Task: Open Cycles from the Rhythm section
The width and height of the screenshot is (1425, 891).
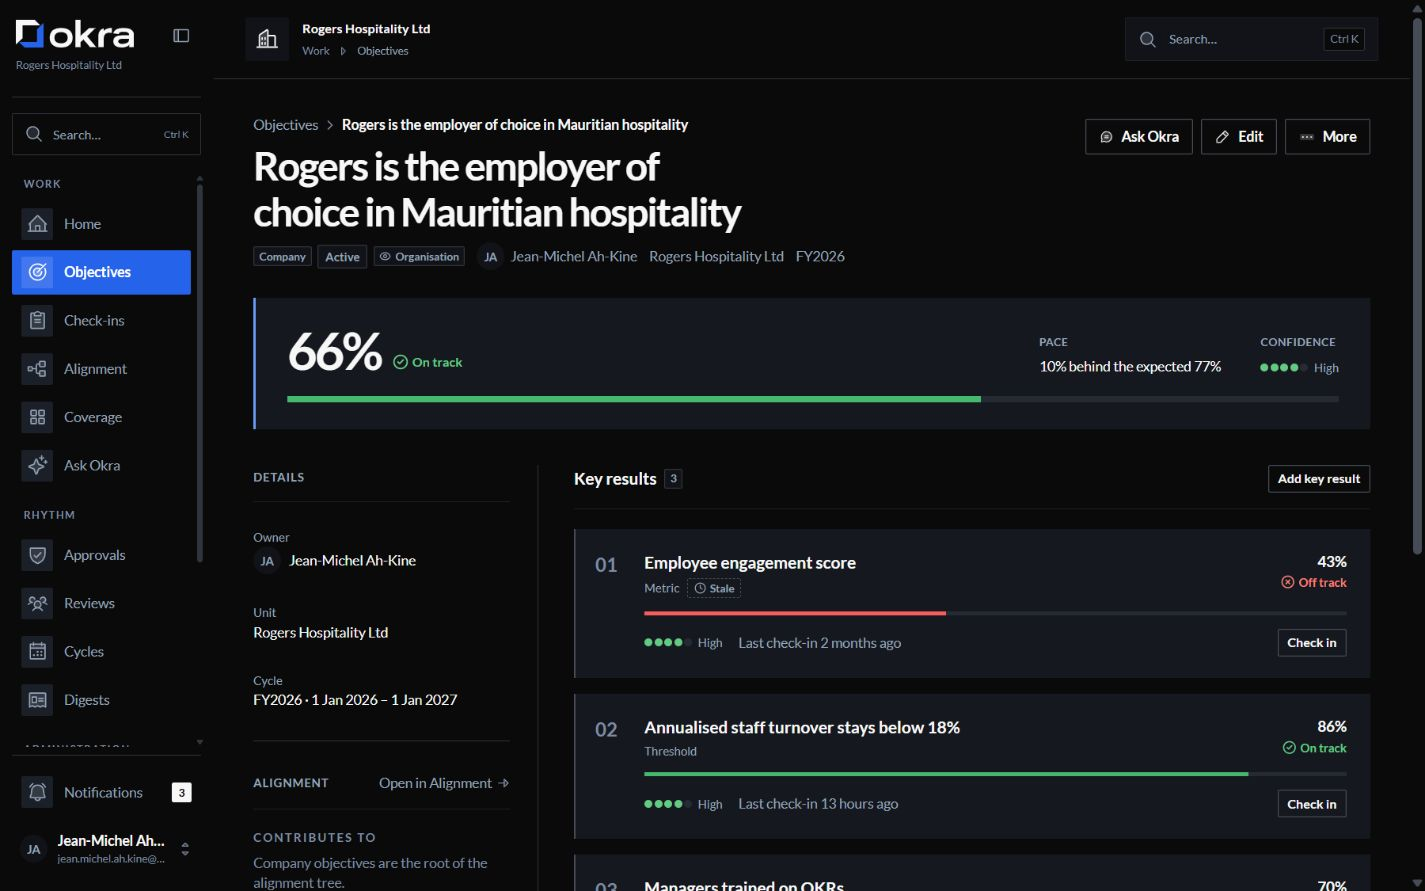Action: coord(101,651)
